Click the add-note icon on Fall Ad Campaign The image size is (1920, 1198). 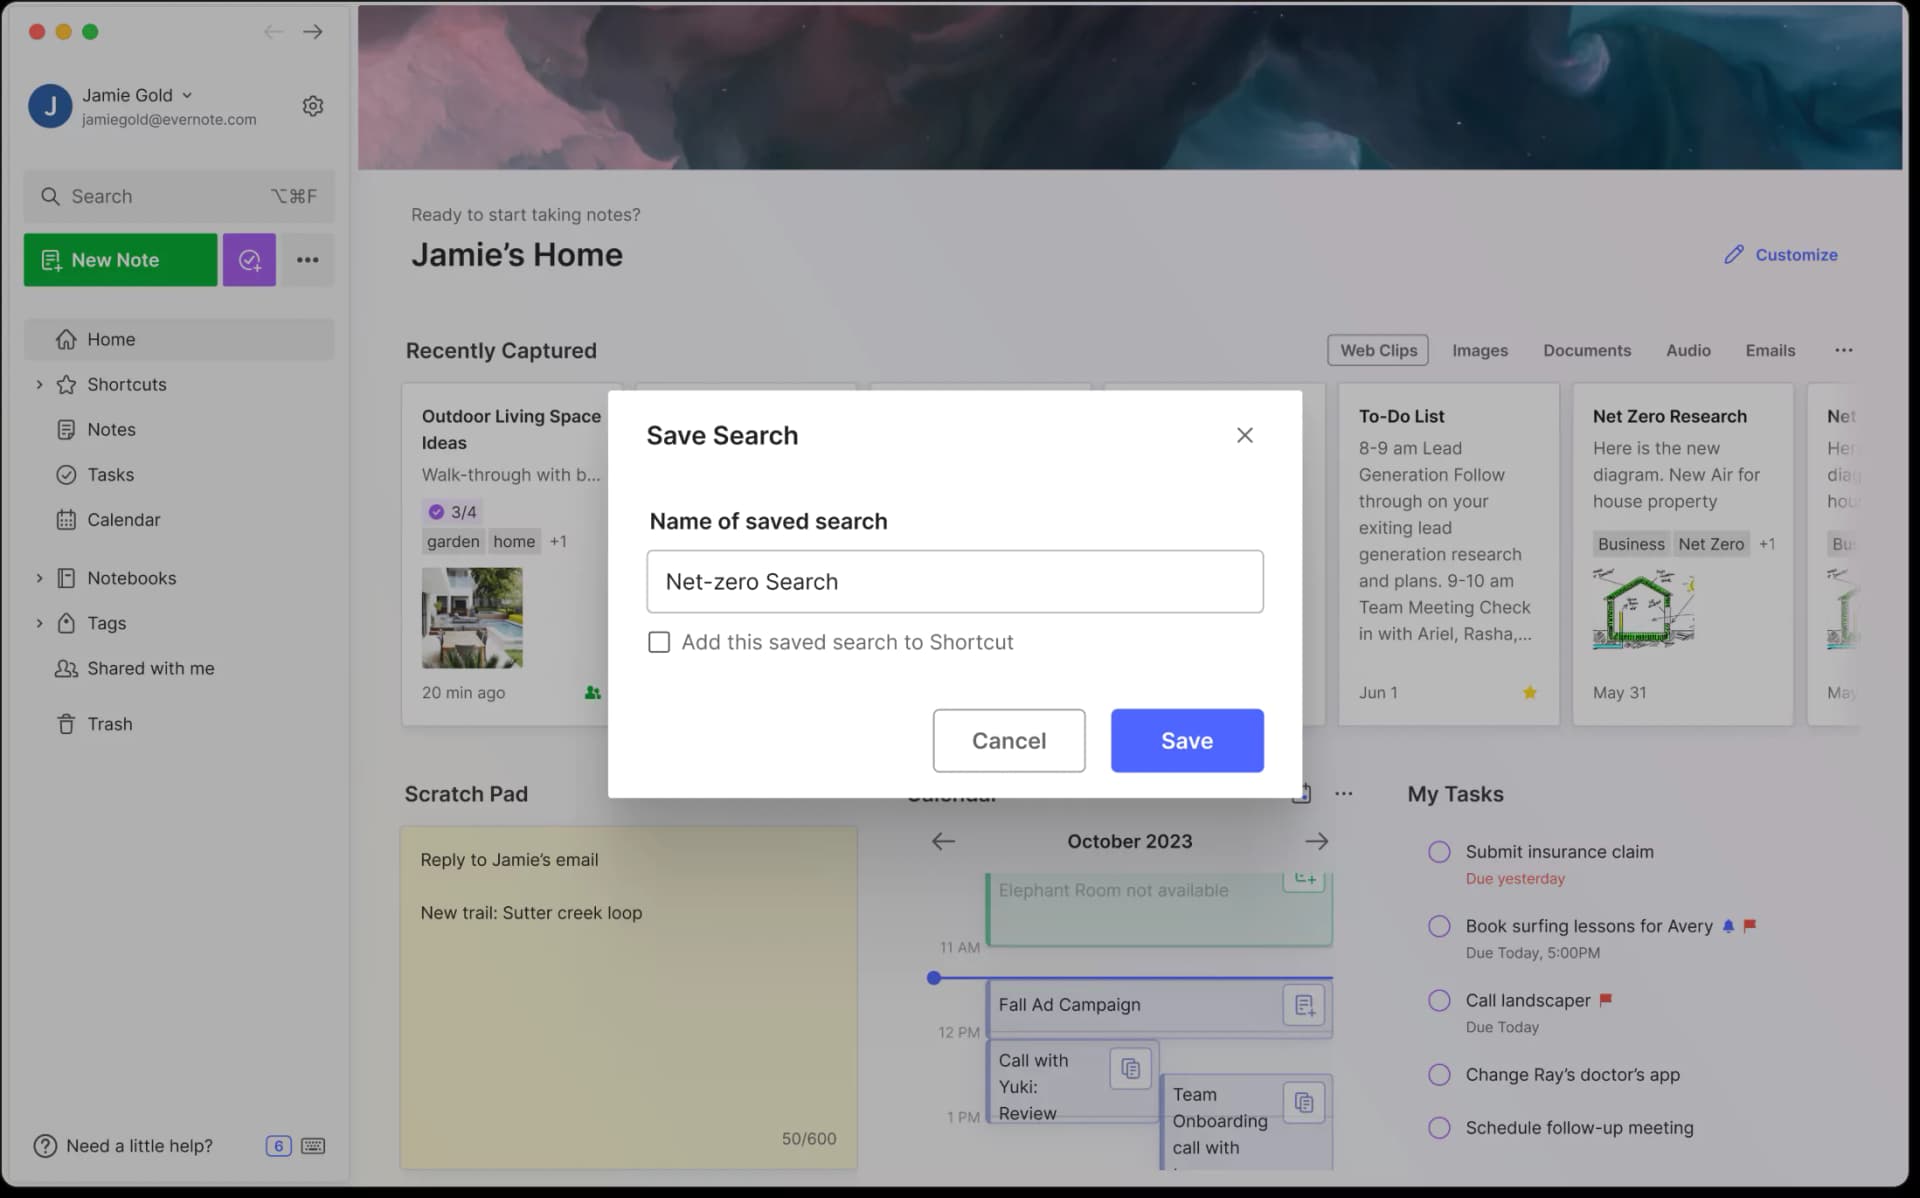[1303, 1005]
